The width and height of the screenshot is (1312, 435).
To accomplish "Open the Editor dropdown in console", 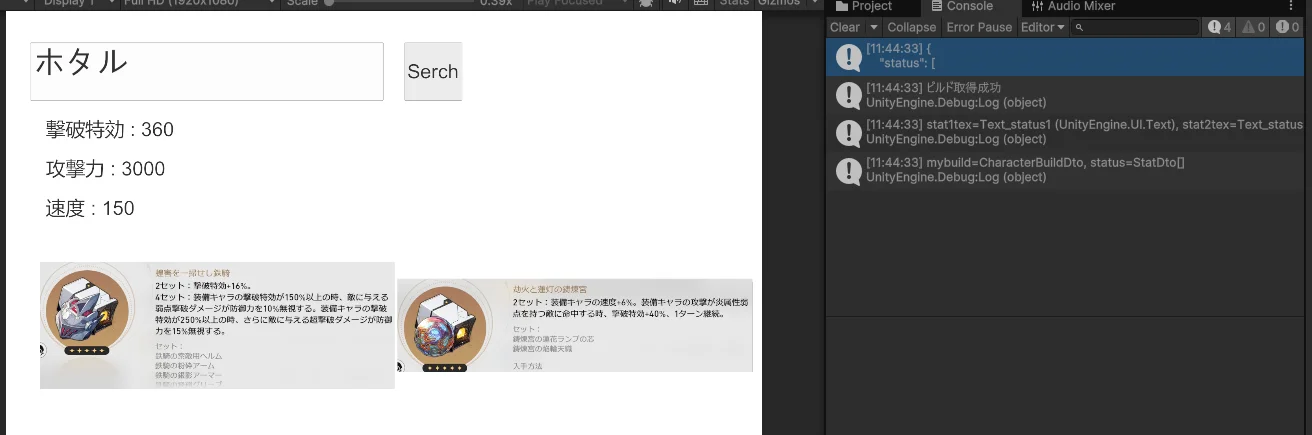I will [x=1043, y=27].
